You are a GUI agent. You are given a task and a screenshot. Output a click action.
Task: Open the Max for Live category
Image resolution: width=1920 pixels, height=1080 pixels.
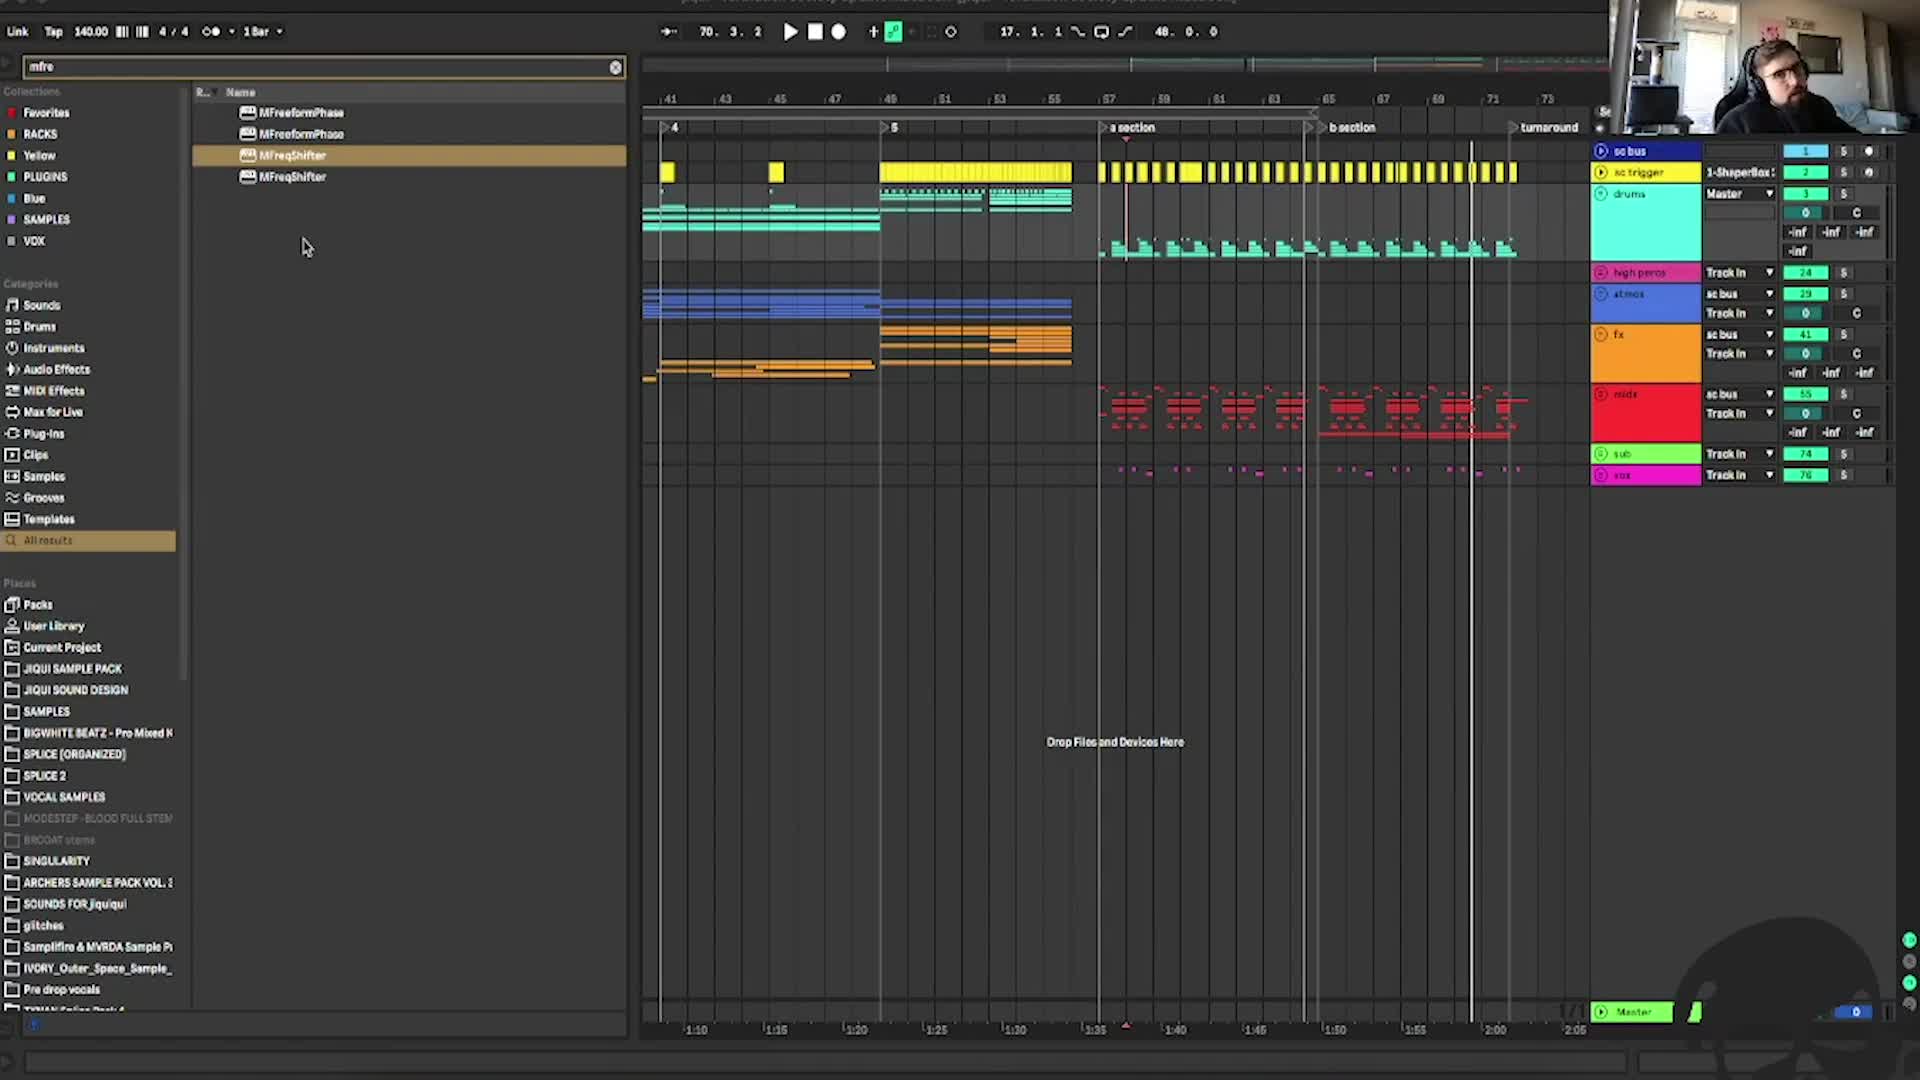[x=53, y=412]
